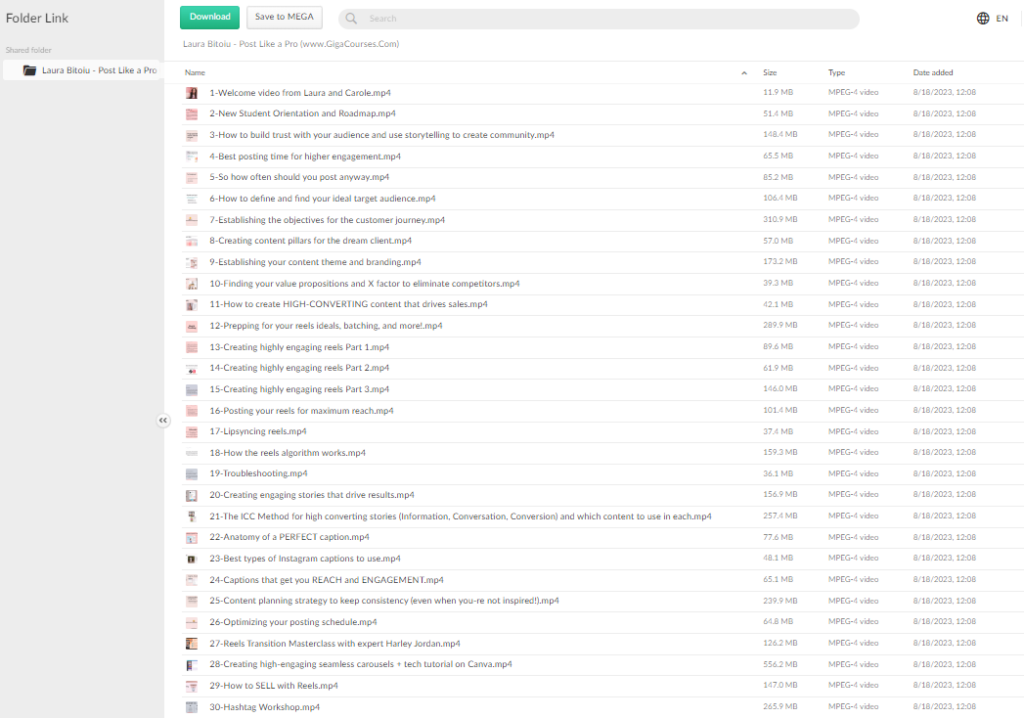The image size is (1024, 718).
Task: Open the language globe icon
Action: click(x=982, y=18)
